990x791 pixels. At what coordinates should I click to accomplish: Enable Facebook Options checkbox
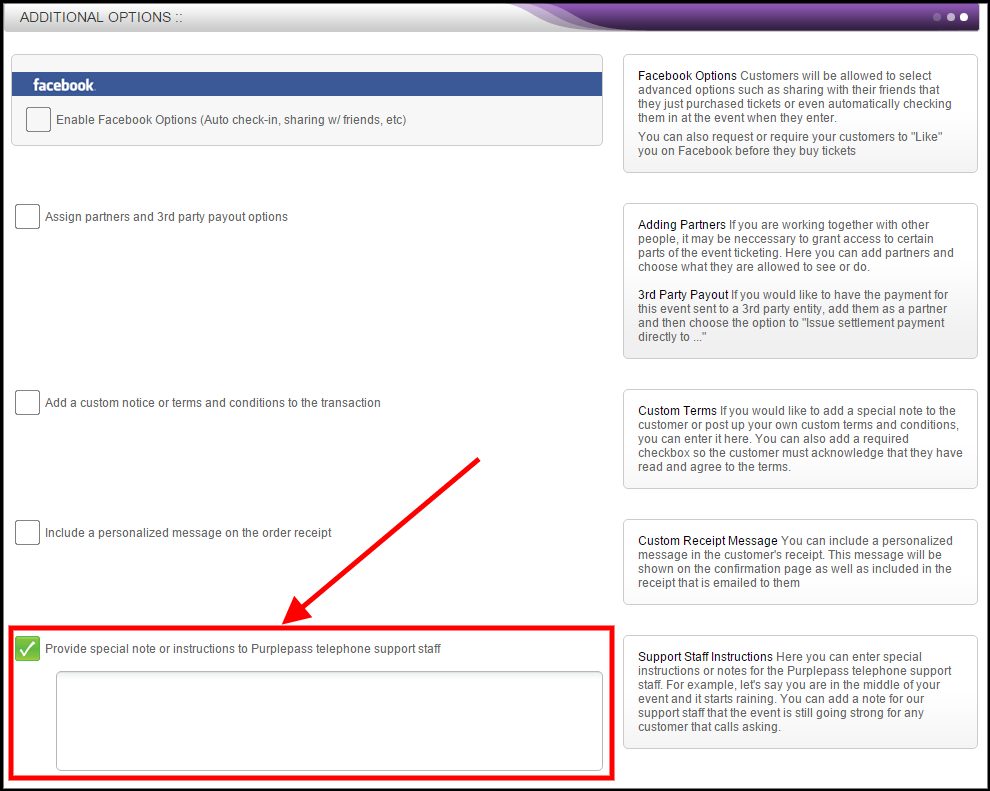(x=38, y=119)
